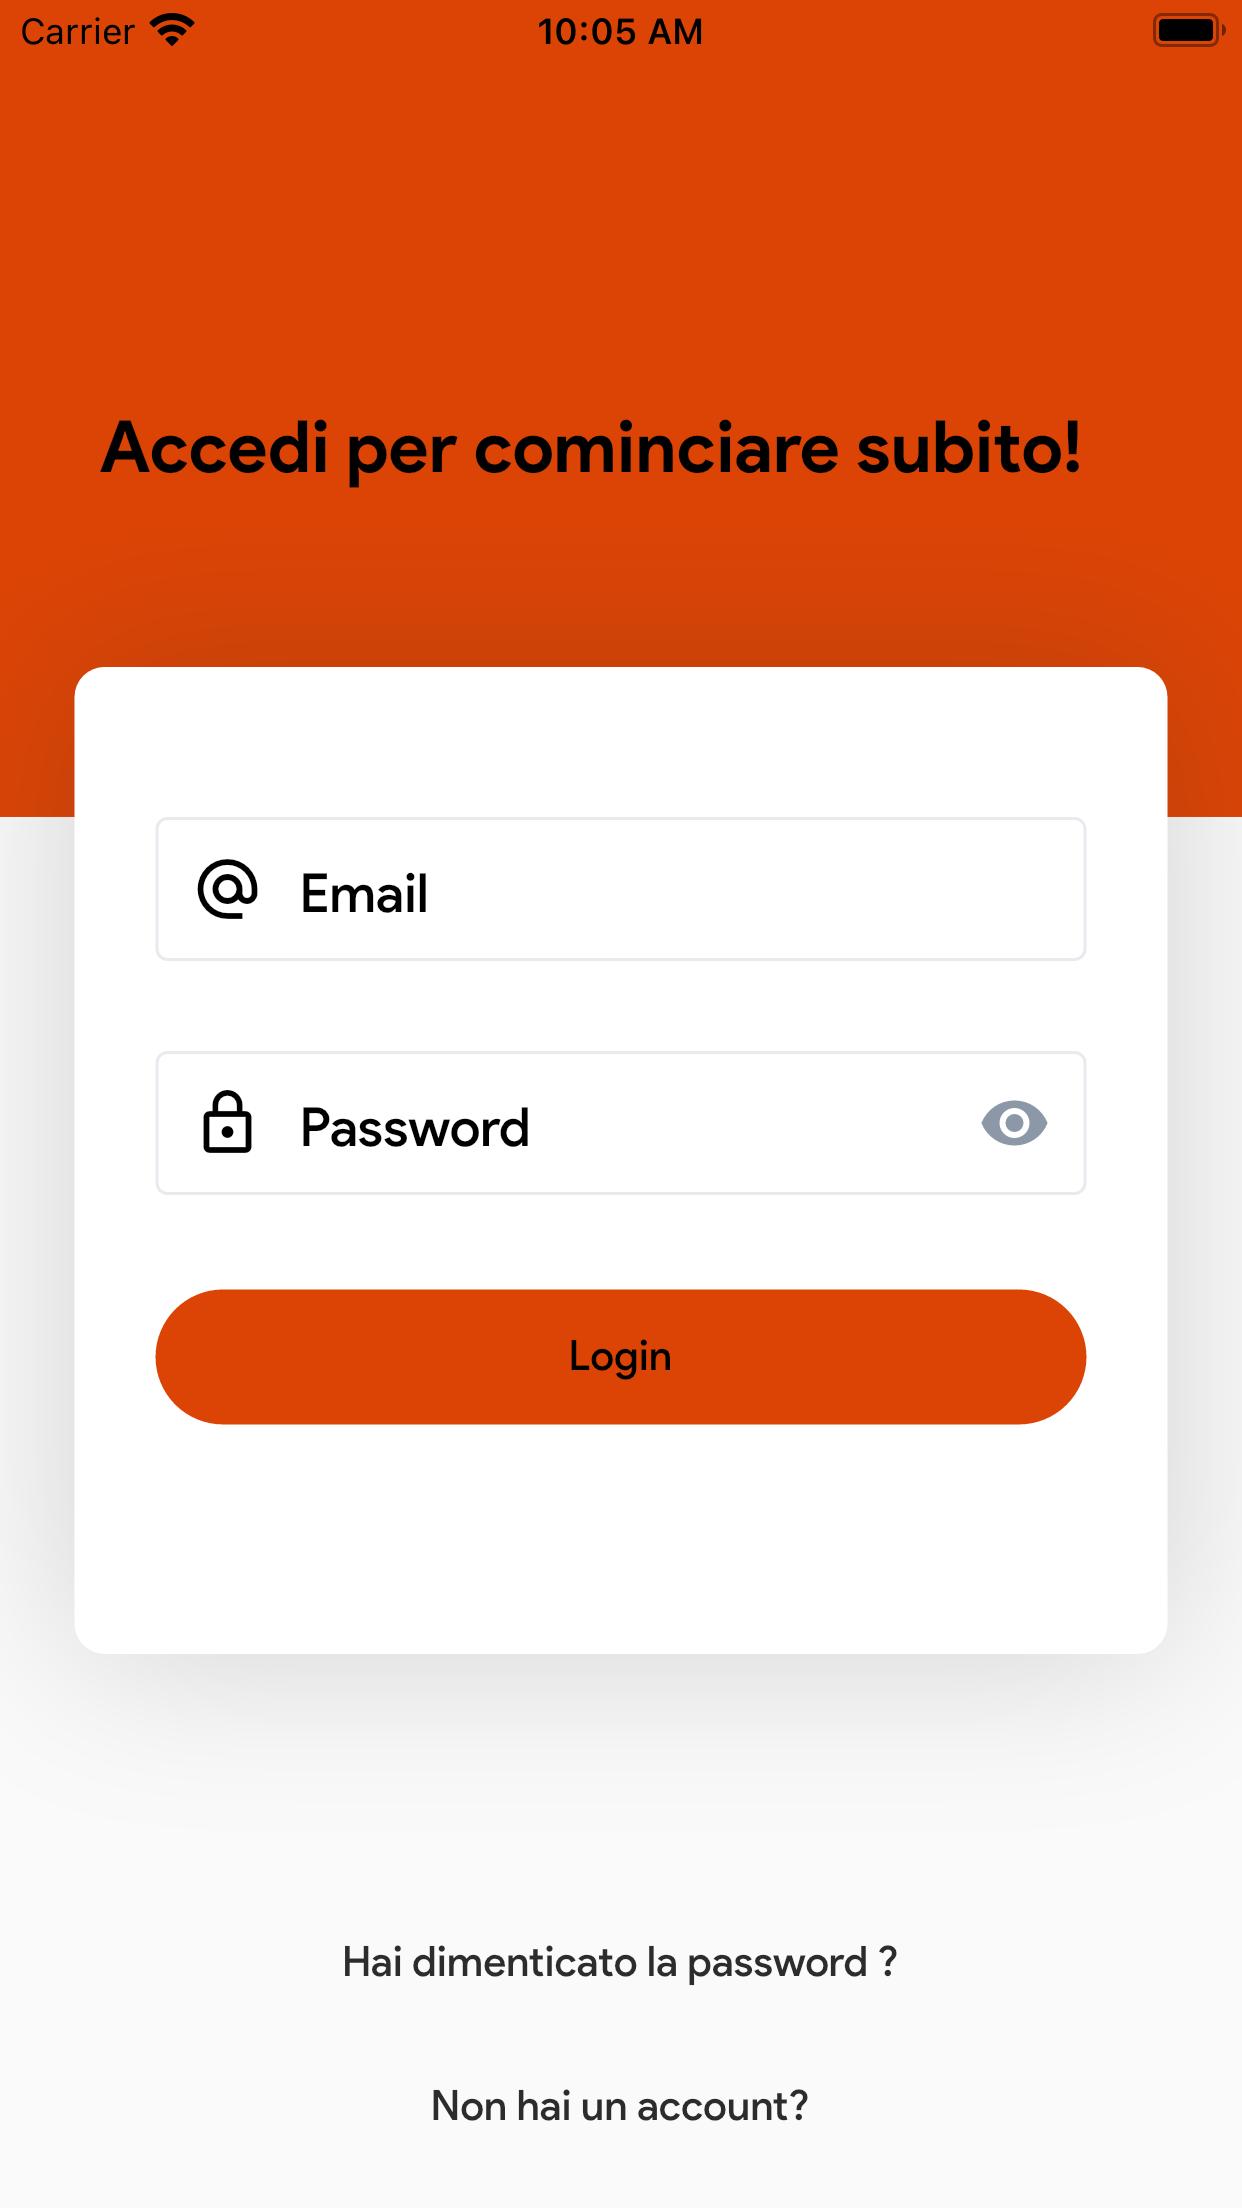Open 'Hai dimenticato la password ?' link
The image size is (1242, 2208).
pos(620,1962)
